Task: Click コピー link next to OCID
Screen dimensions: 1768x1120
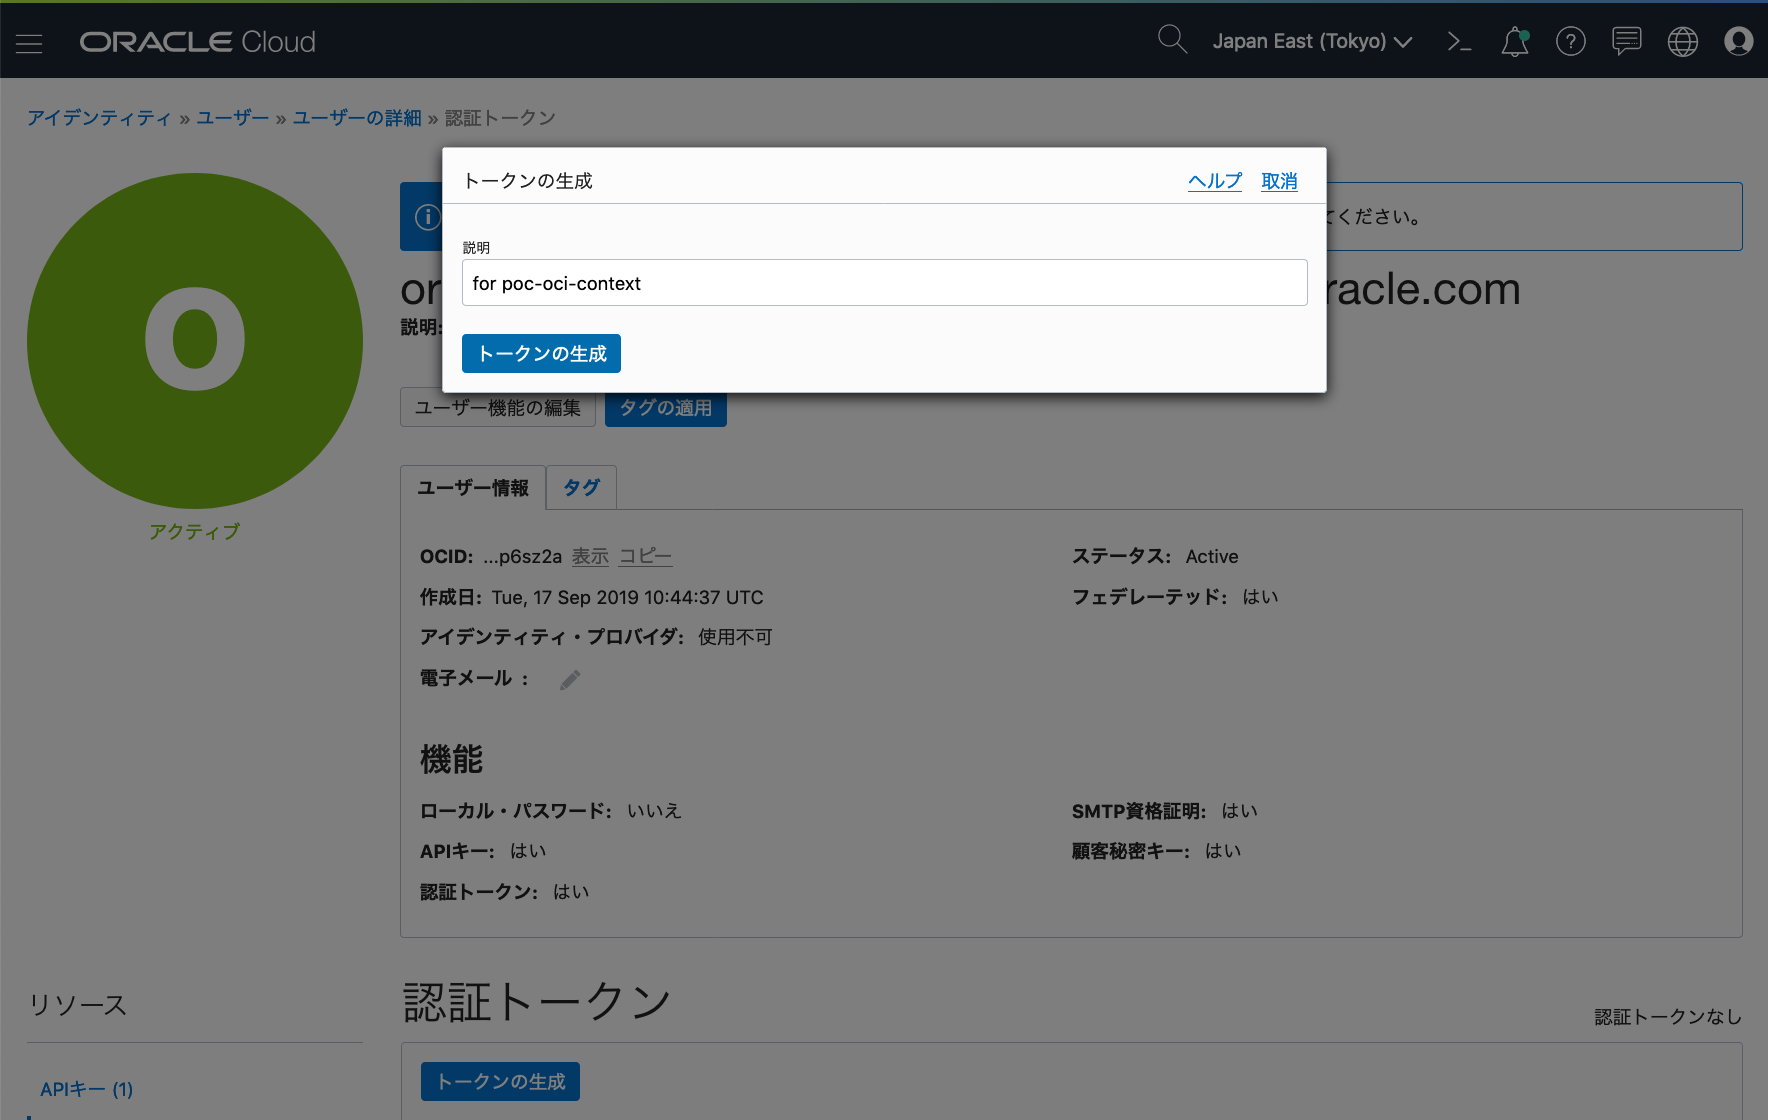Action: pos(645,556)
